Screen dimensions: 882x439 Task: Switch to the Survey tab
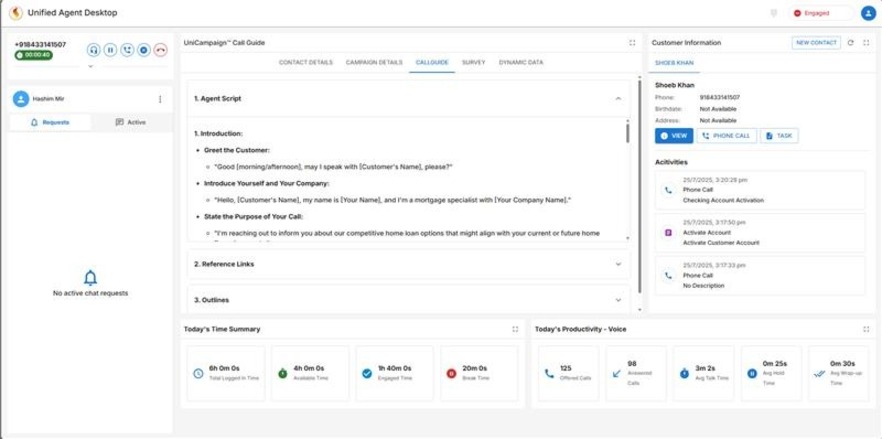[x=472, y=62]
